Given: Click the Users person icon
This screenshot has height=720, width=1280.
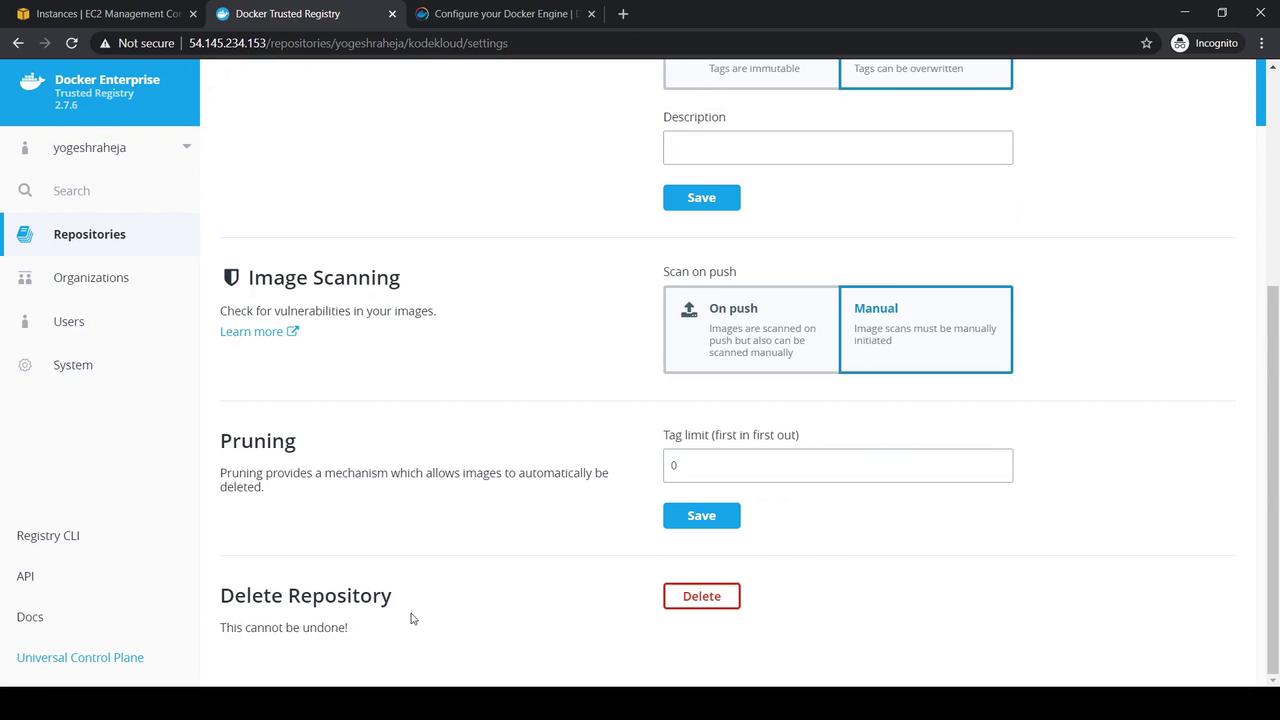Looking at the screenshot, I should [25, 321].
